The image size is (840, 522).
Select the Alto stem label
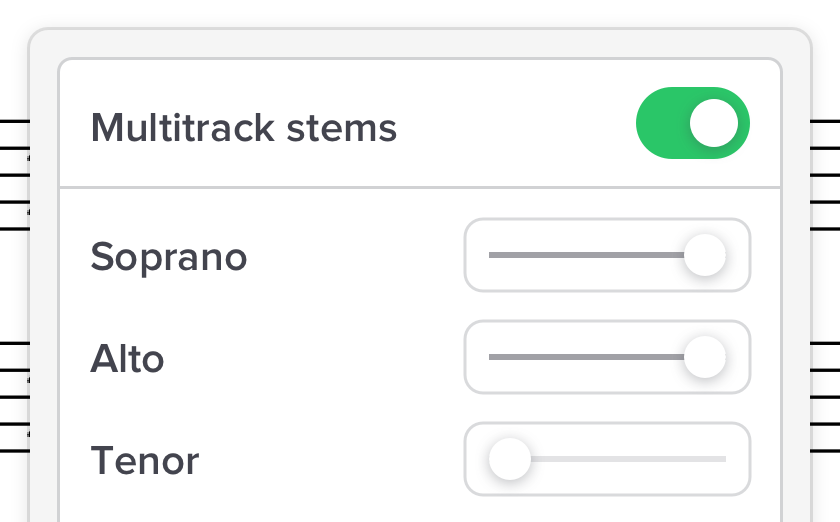pos(127,358)
